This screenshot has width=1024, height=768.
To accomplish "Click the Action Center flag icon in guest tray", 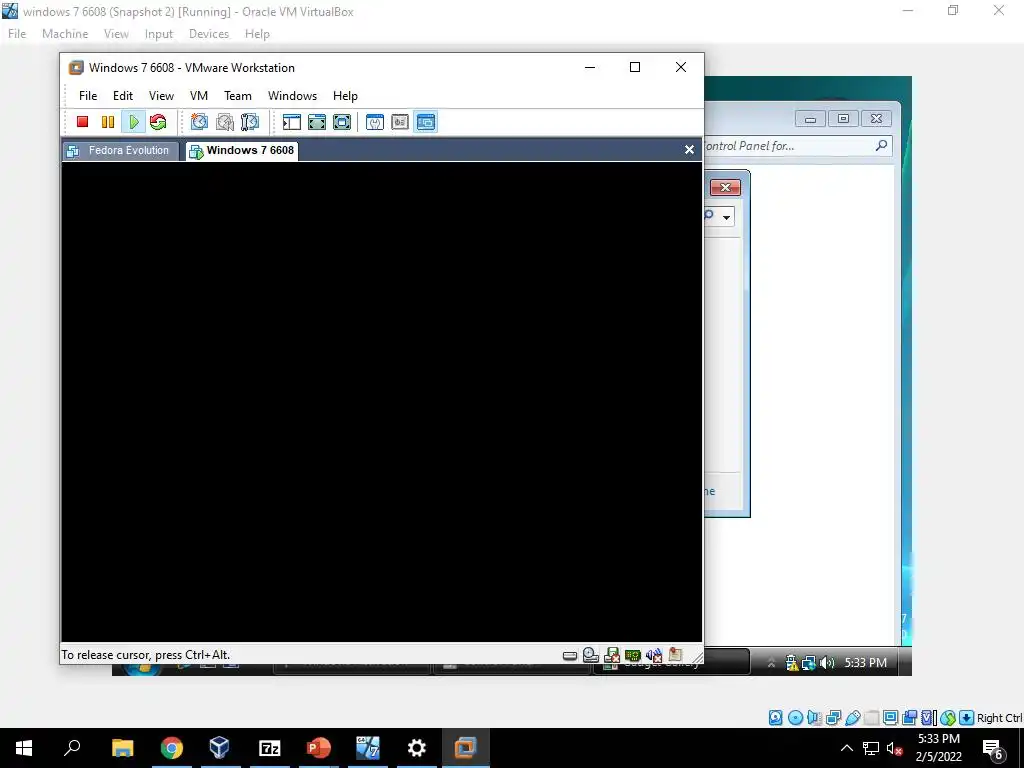I will (792, 664).
